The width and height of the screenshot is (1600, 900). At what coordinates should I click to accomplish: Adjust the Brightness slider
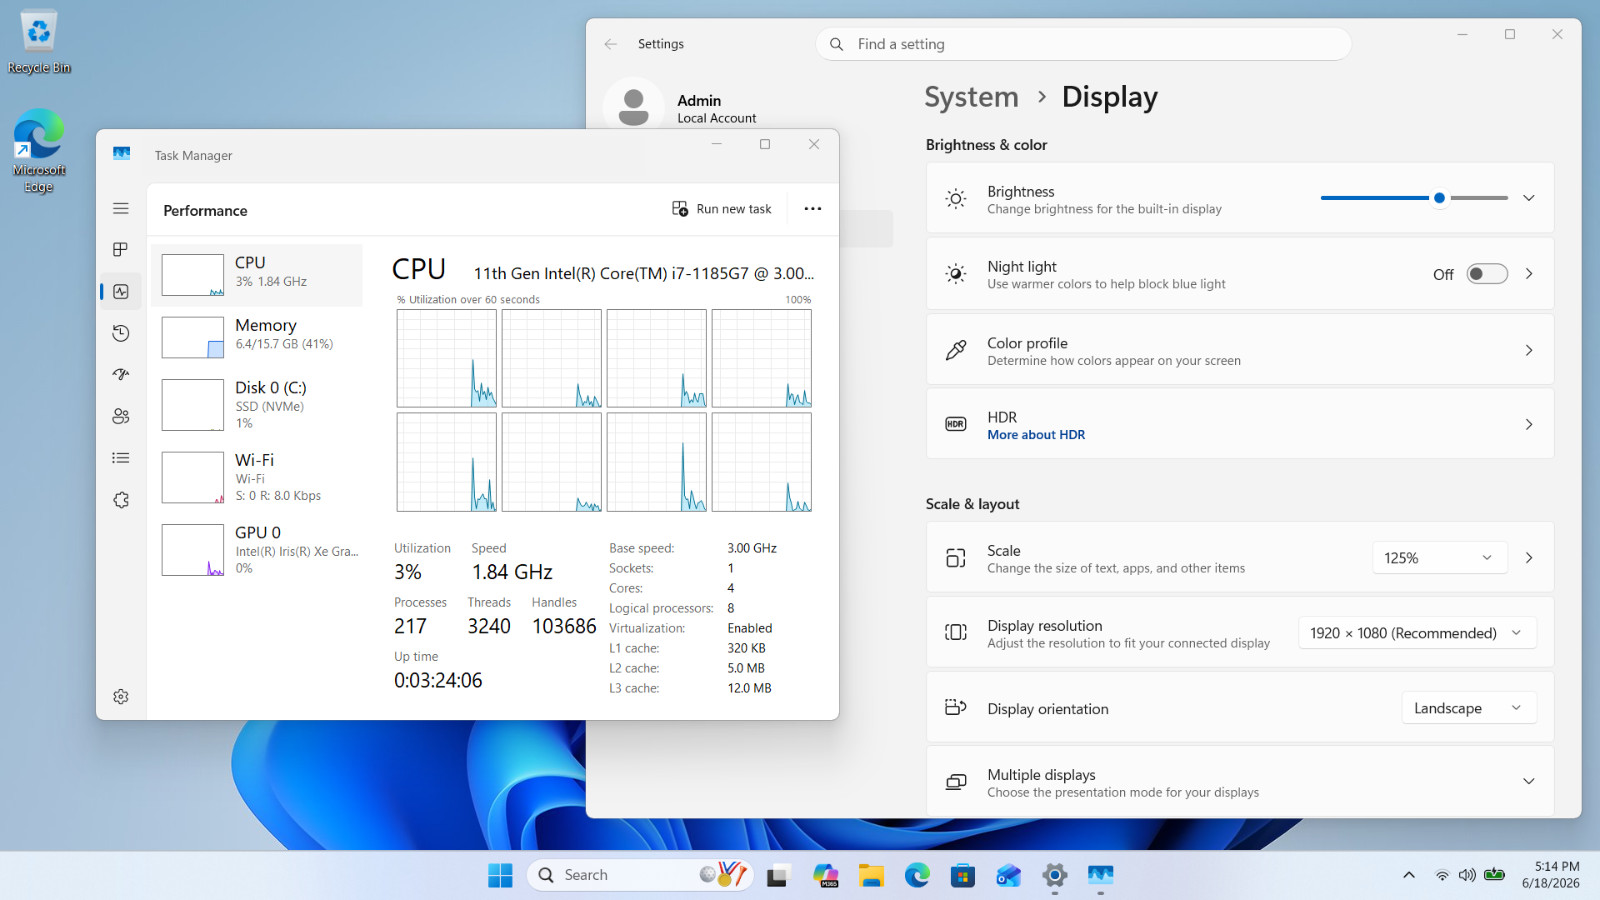tap(1414, 198)
